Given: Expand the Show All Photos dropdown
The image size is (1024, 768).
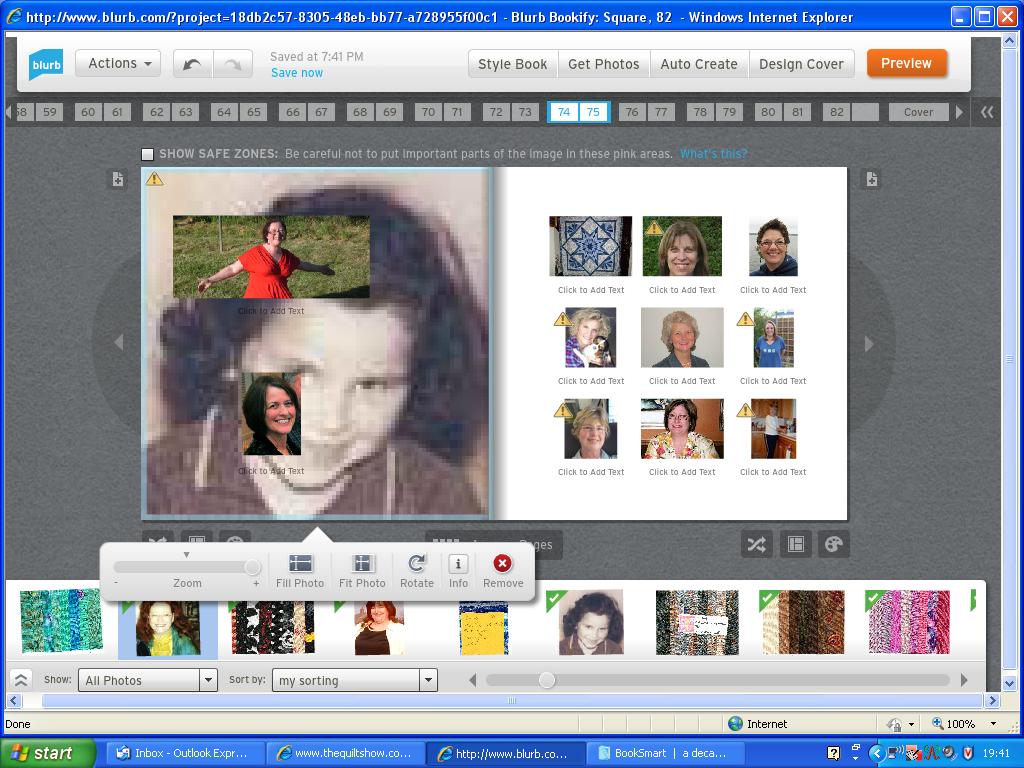Looking at the screenshot, I should pyautogui.click(x=208, y=680).
